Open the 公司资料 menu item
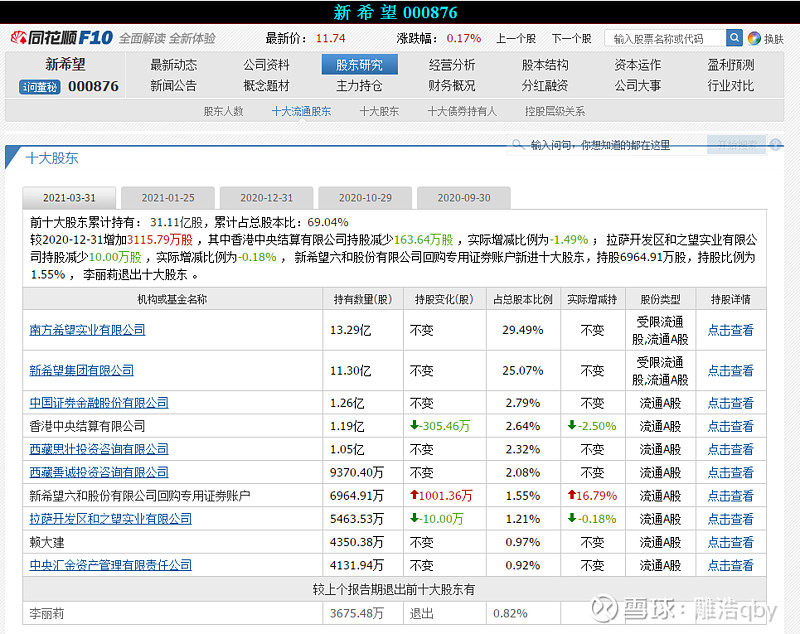Screen dimensions: 800x634 click(x=266, y=65)
